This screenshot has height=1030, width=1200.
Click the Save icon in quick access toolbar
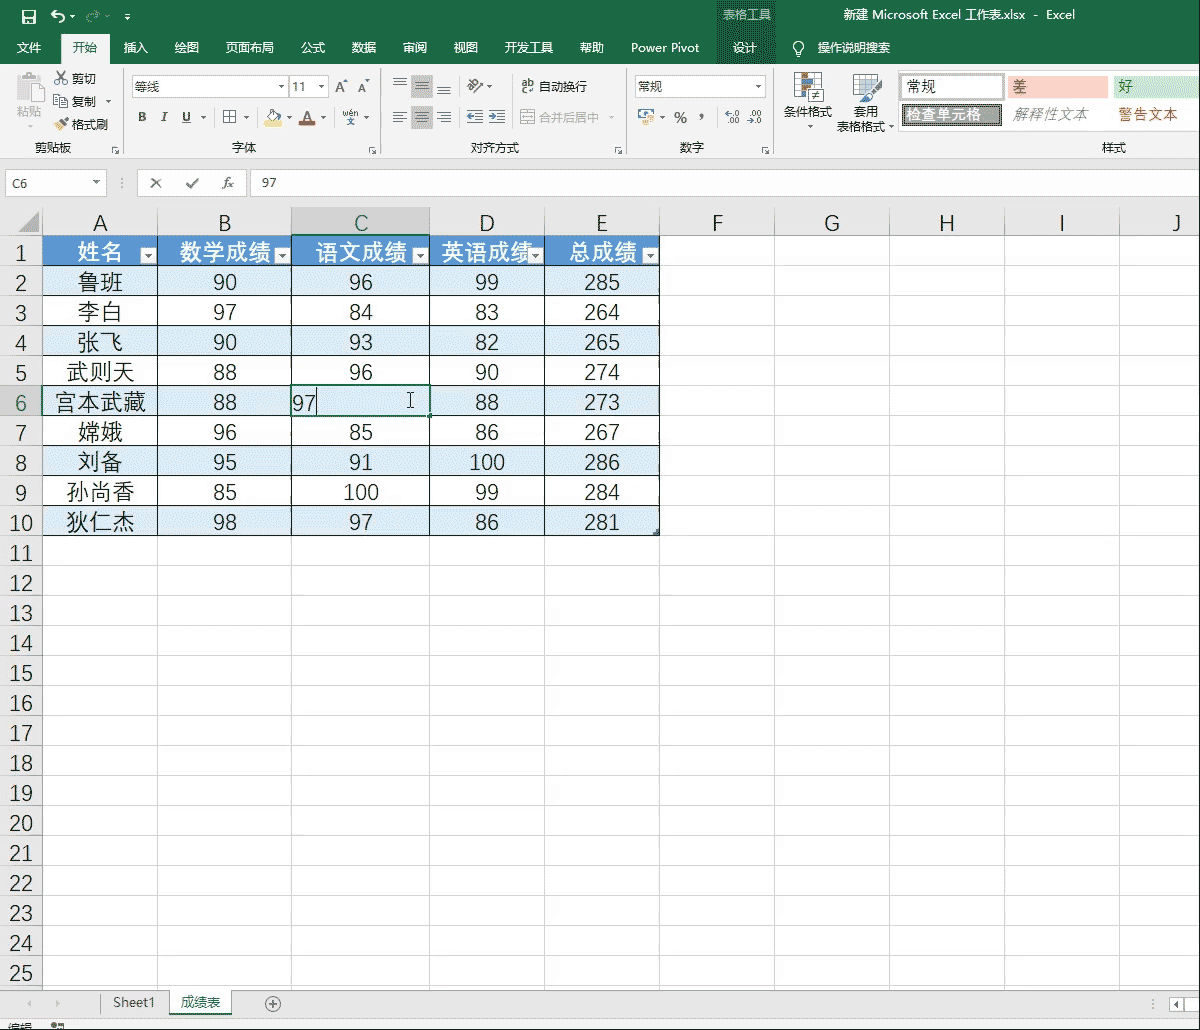pos(28,16)
